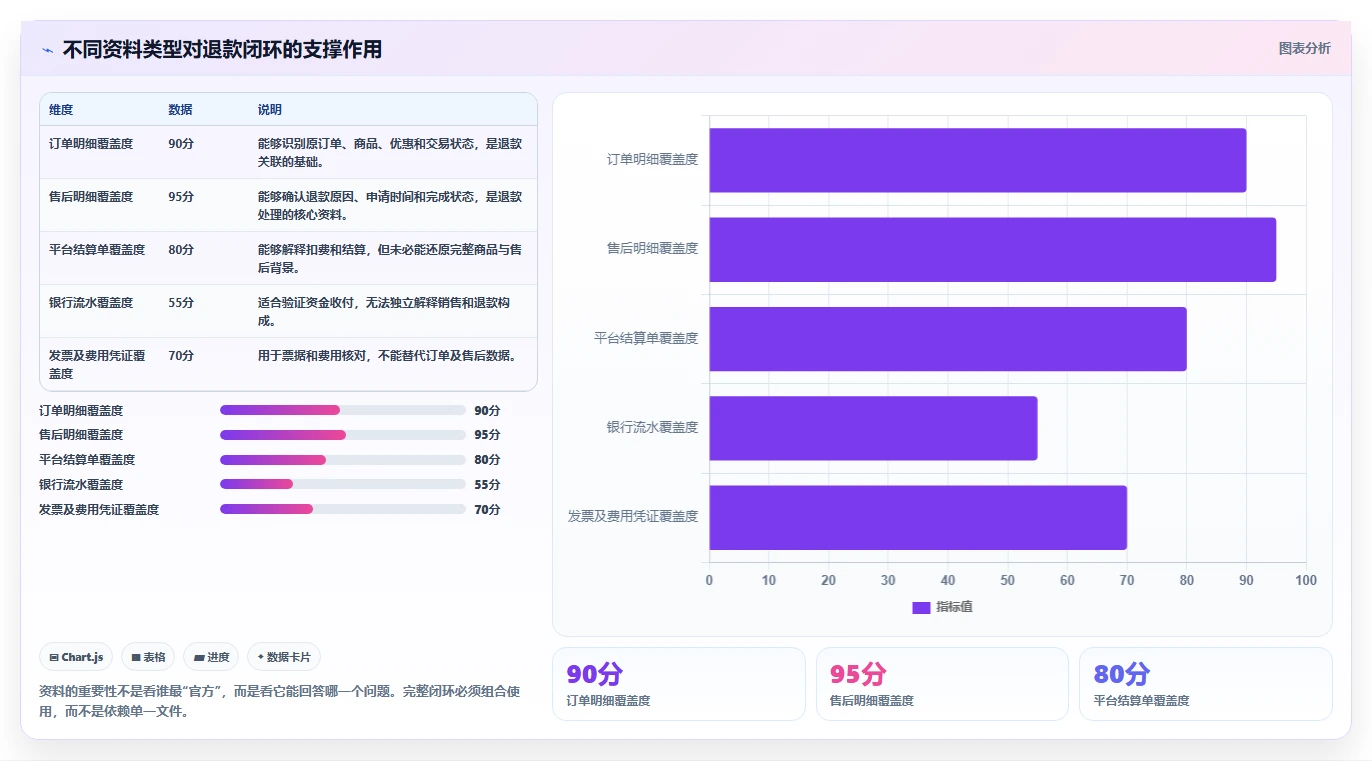Click the 90分 value beside the progress bar
1372x761 pixels.
coord(487,411)
